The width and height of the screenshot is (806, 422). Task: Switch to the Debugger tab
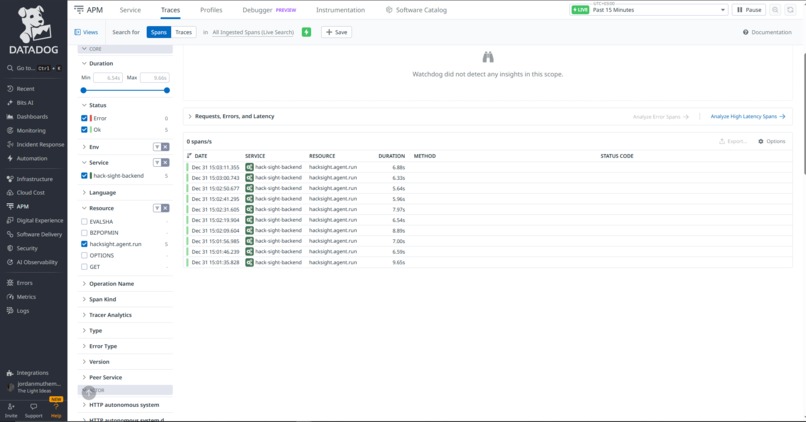pyautogui.click(x=269, y=10)
